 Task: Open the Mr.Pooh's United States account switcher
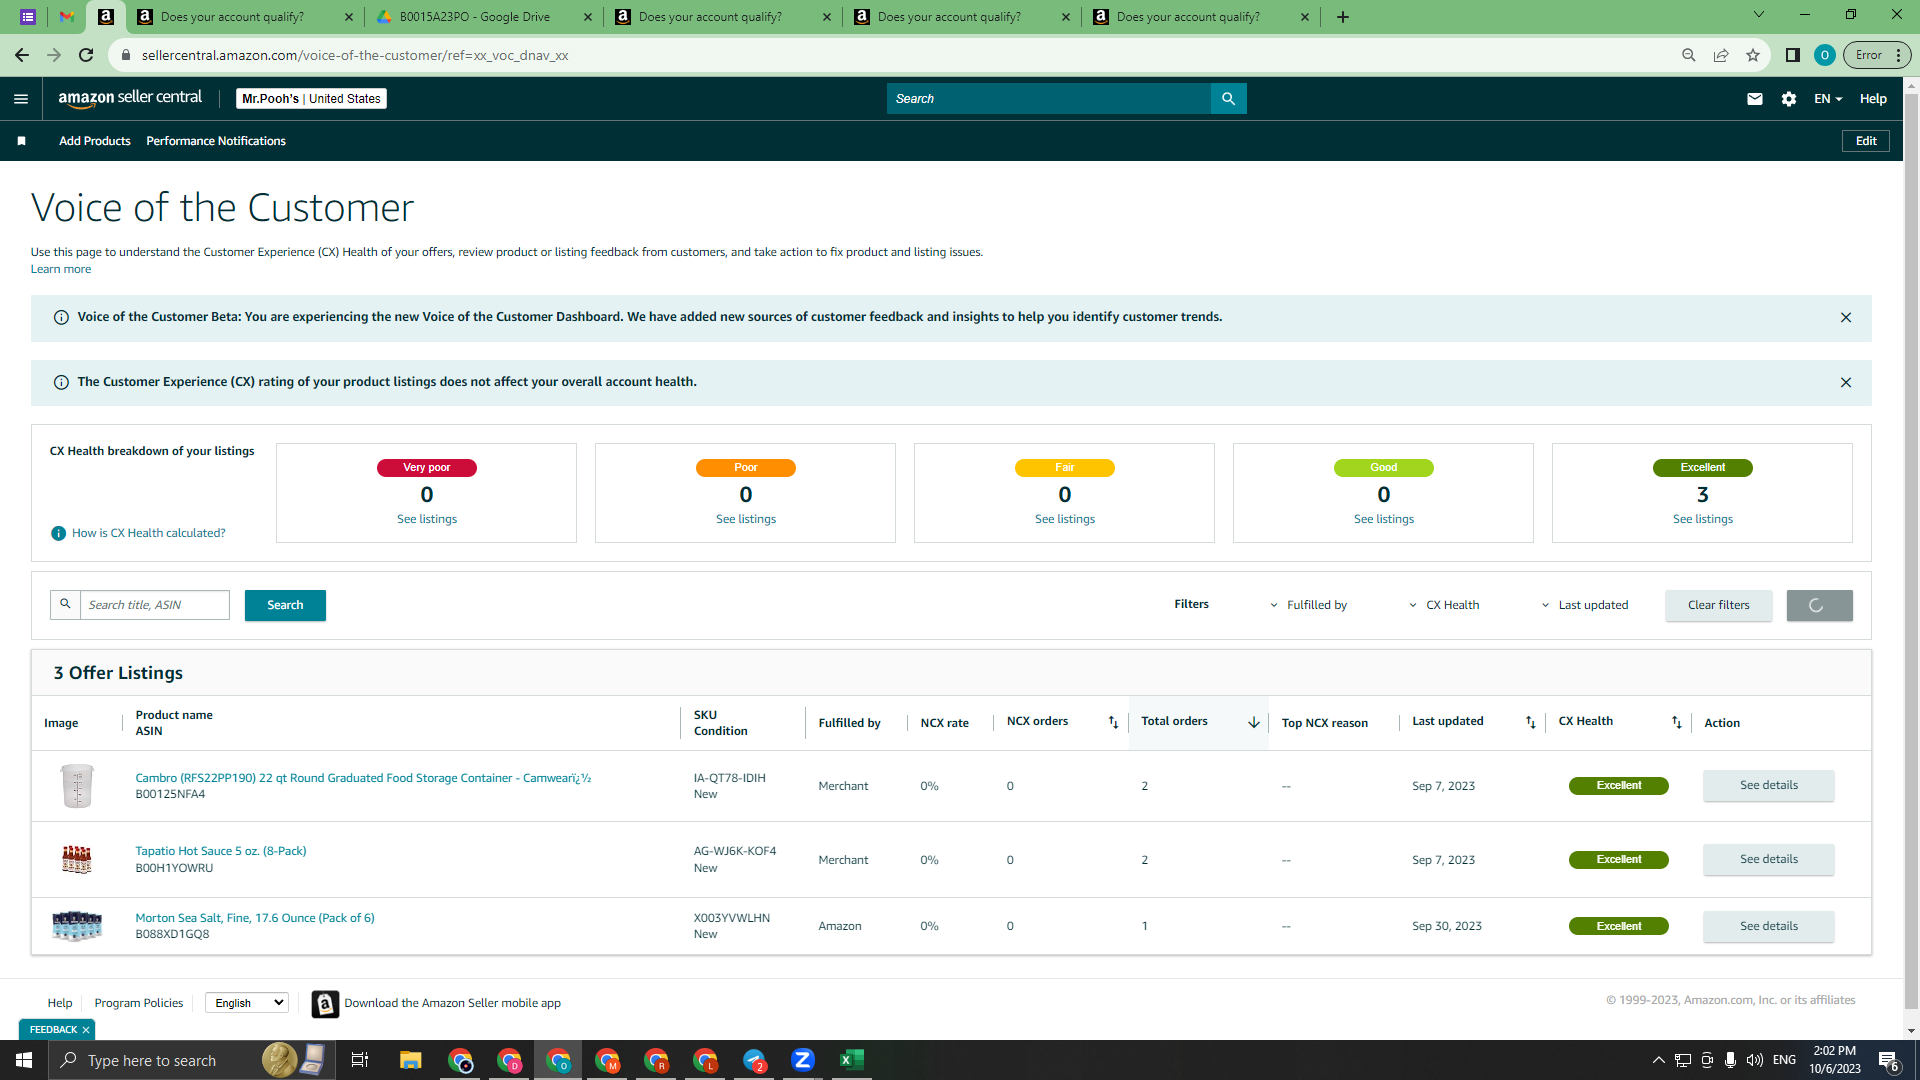[x=311, y=99]
